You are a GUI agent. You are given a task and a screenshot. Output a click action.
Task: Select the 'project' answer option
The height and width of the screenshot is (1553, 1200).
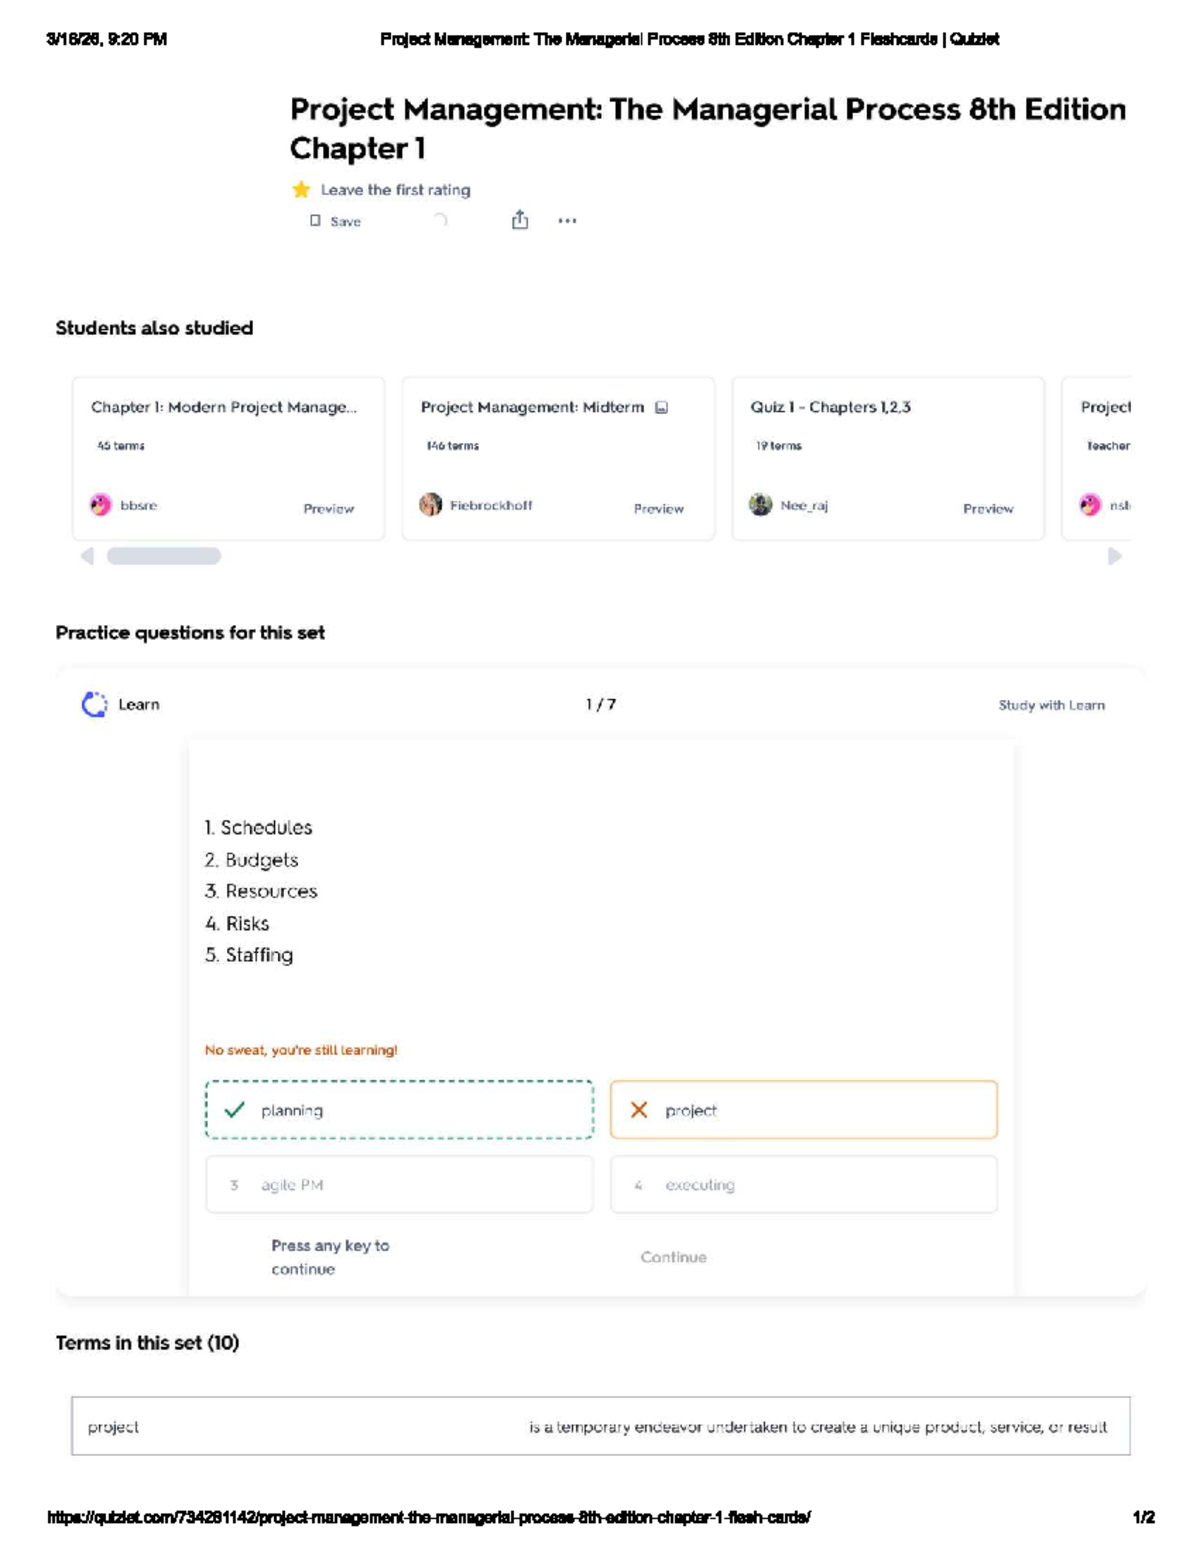point(804,1110)
